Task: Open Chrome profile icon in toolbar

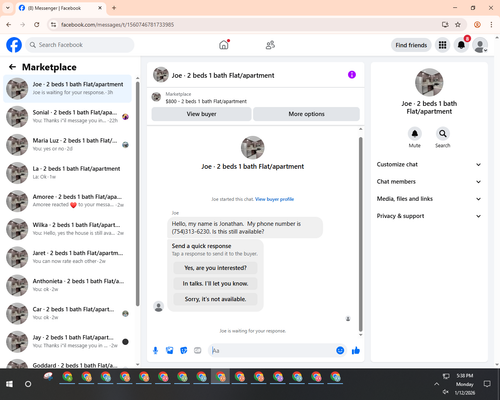Action: point(477,25)
